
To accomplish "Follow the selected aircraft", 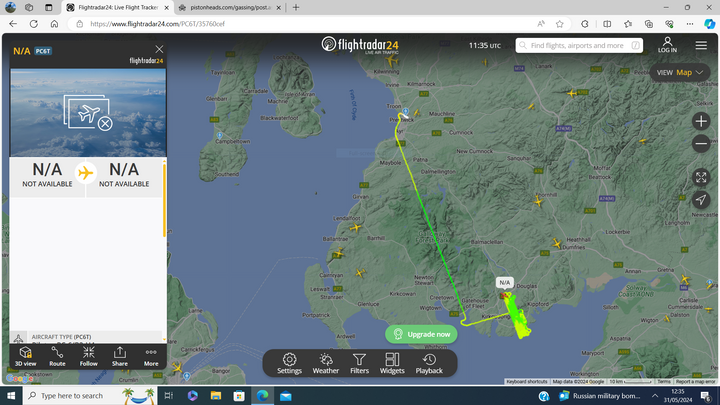I will pos(89,356).
